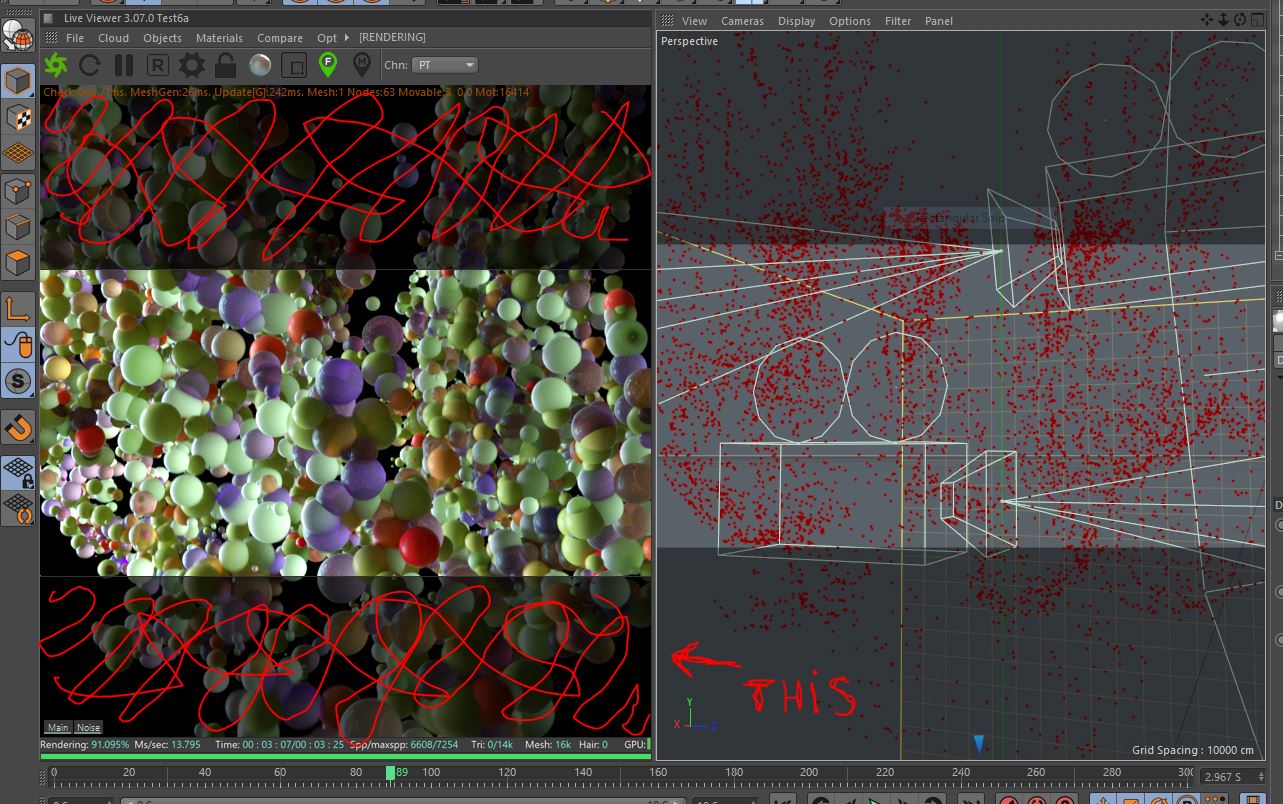Image resolution: width=1283 pixels, height=804 pixels.
Task: Click the viewport rotate camera icon
Action: [x=1240, y=20]
